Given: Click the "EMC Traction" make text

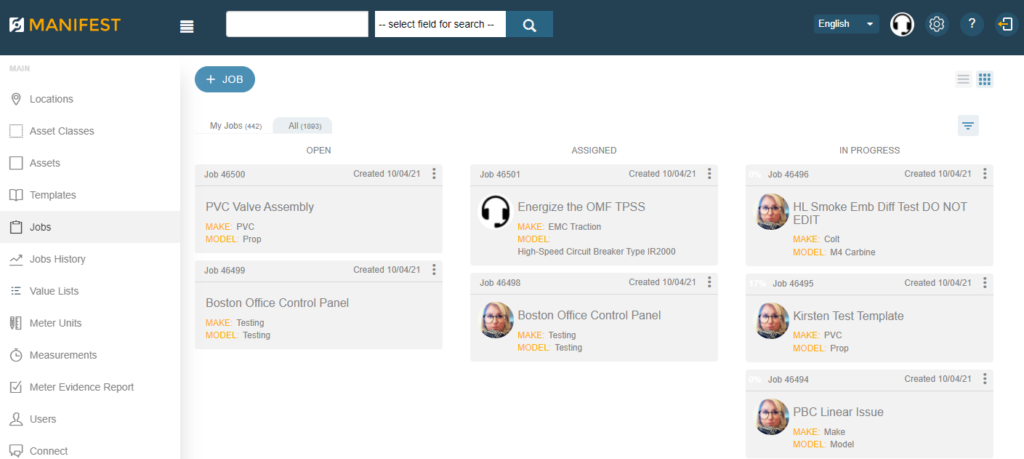Looking at the screenshot, I should (x=575, y=227).
